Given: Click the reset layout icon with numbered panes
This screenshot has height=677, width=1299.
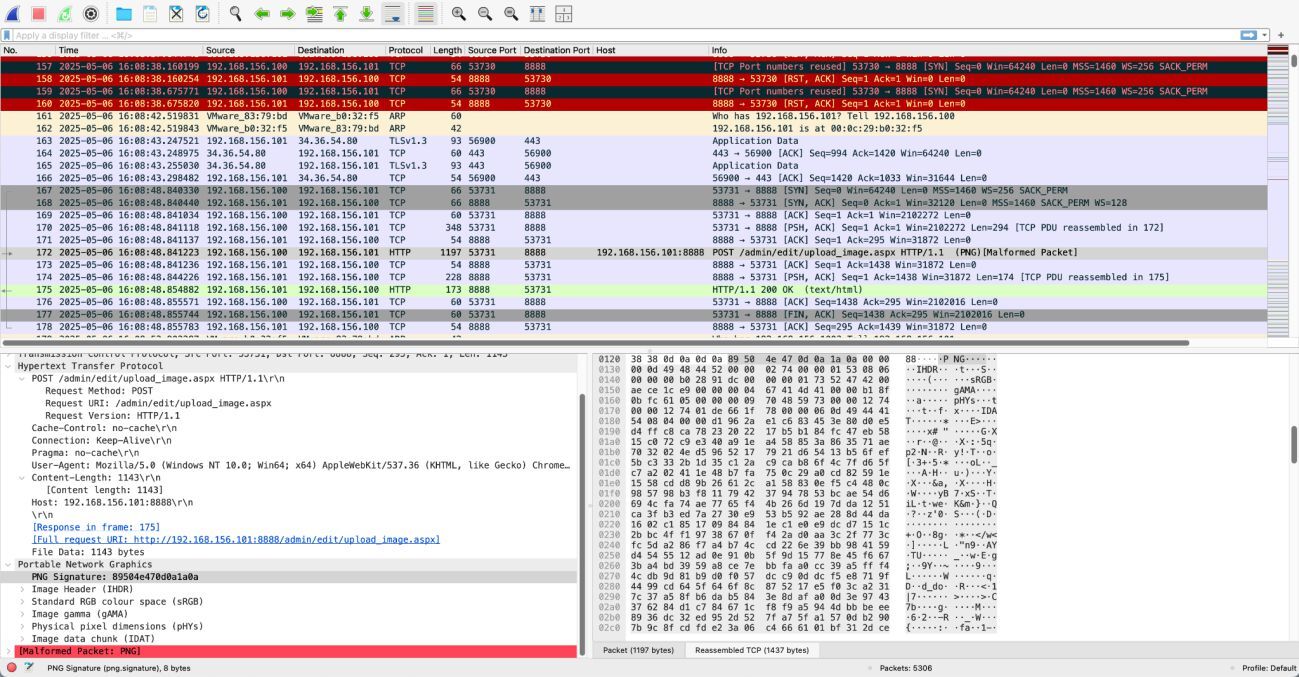Looking at the screenshot, I should click(563, 14).
